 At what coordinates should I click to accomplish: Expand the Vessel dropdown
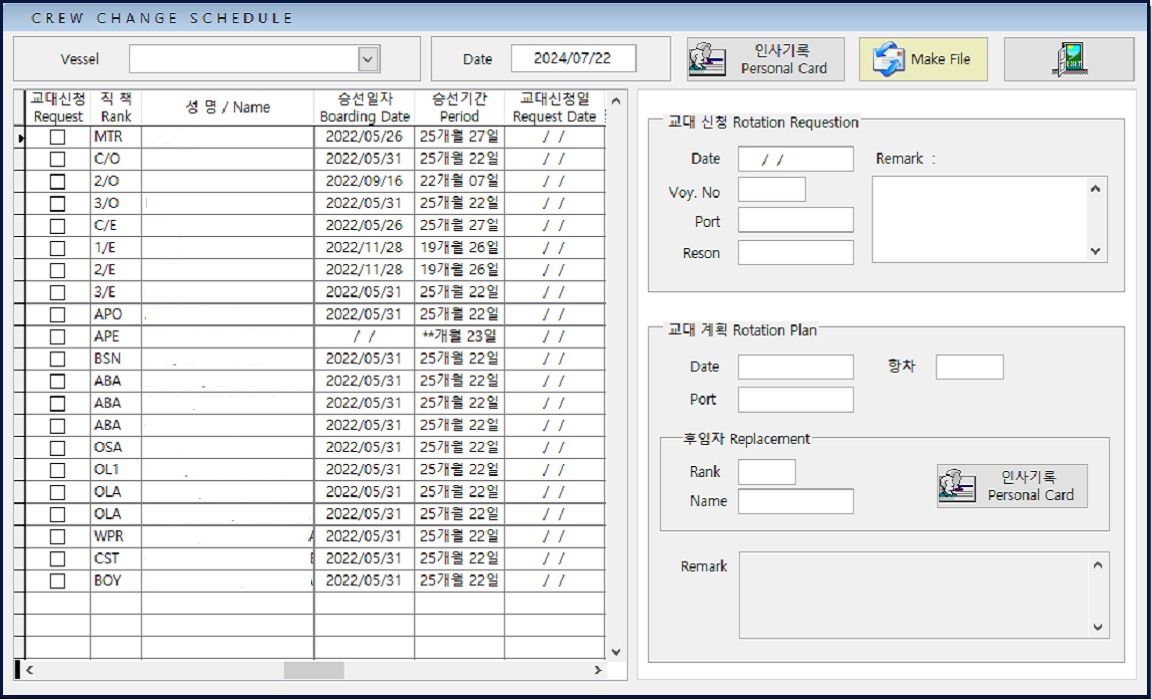[x=368, y=59]
